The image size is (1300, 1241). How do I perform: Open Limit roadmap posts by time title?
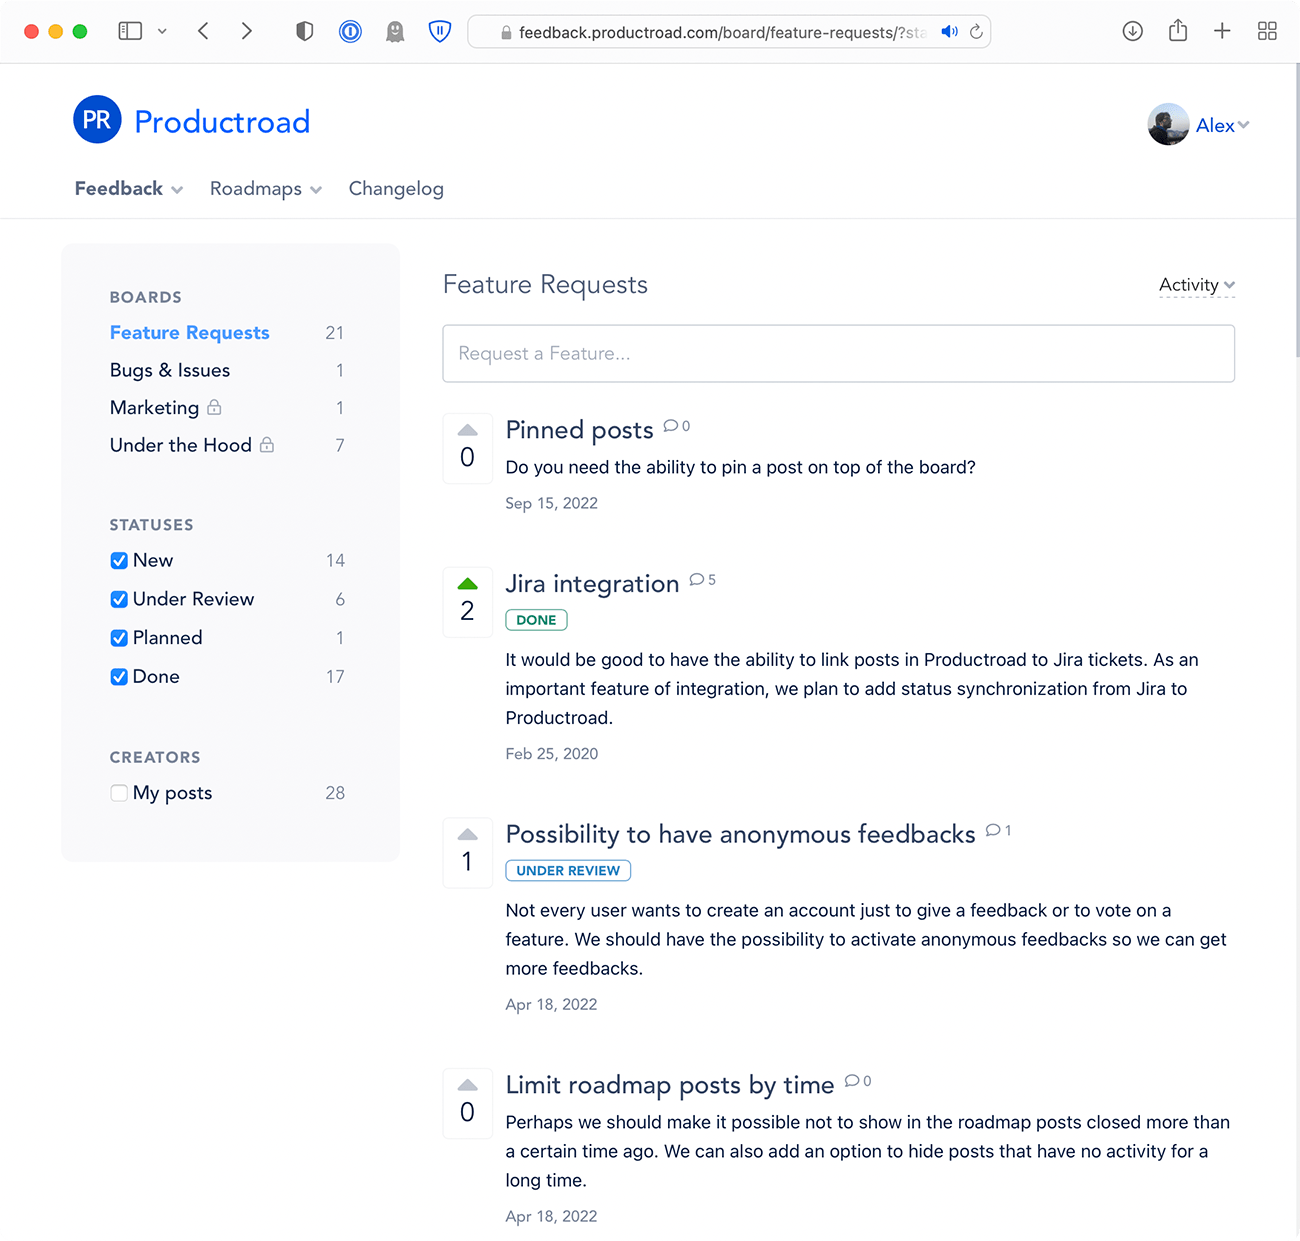(670, 1085)
